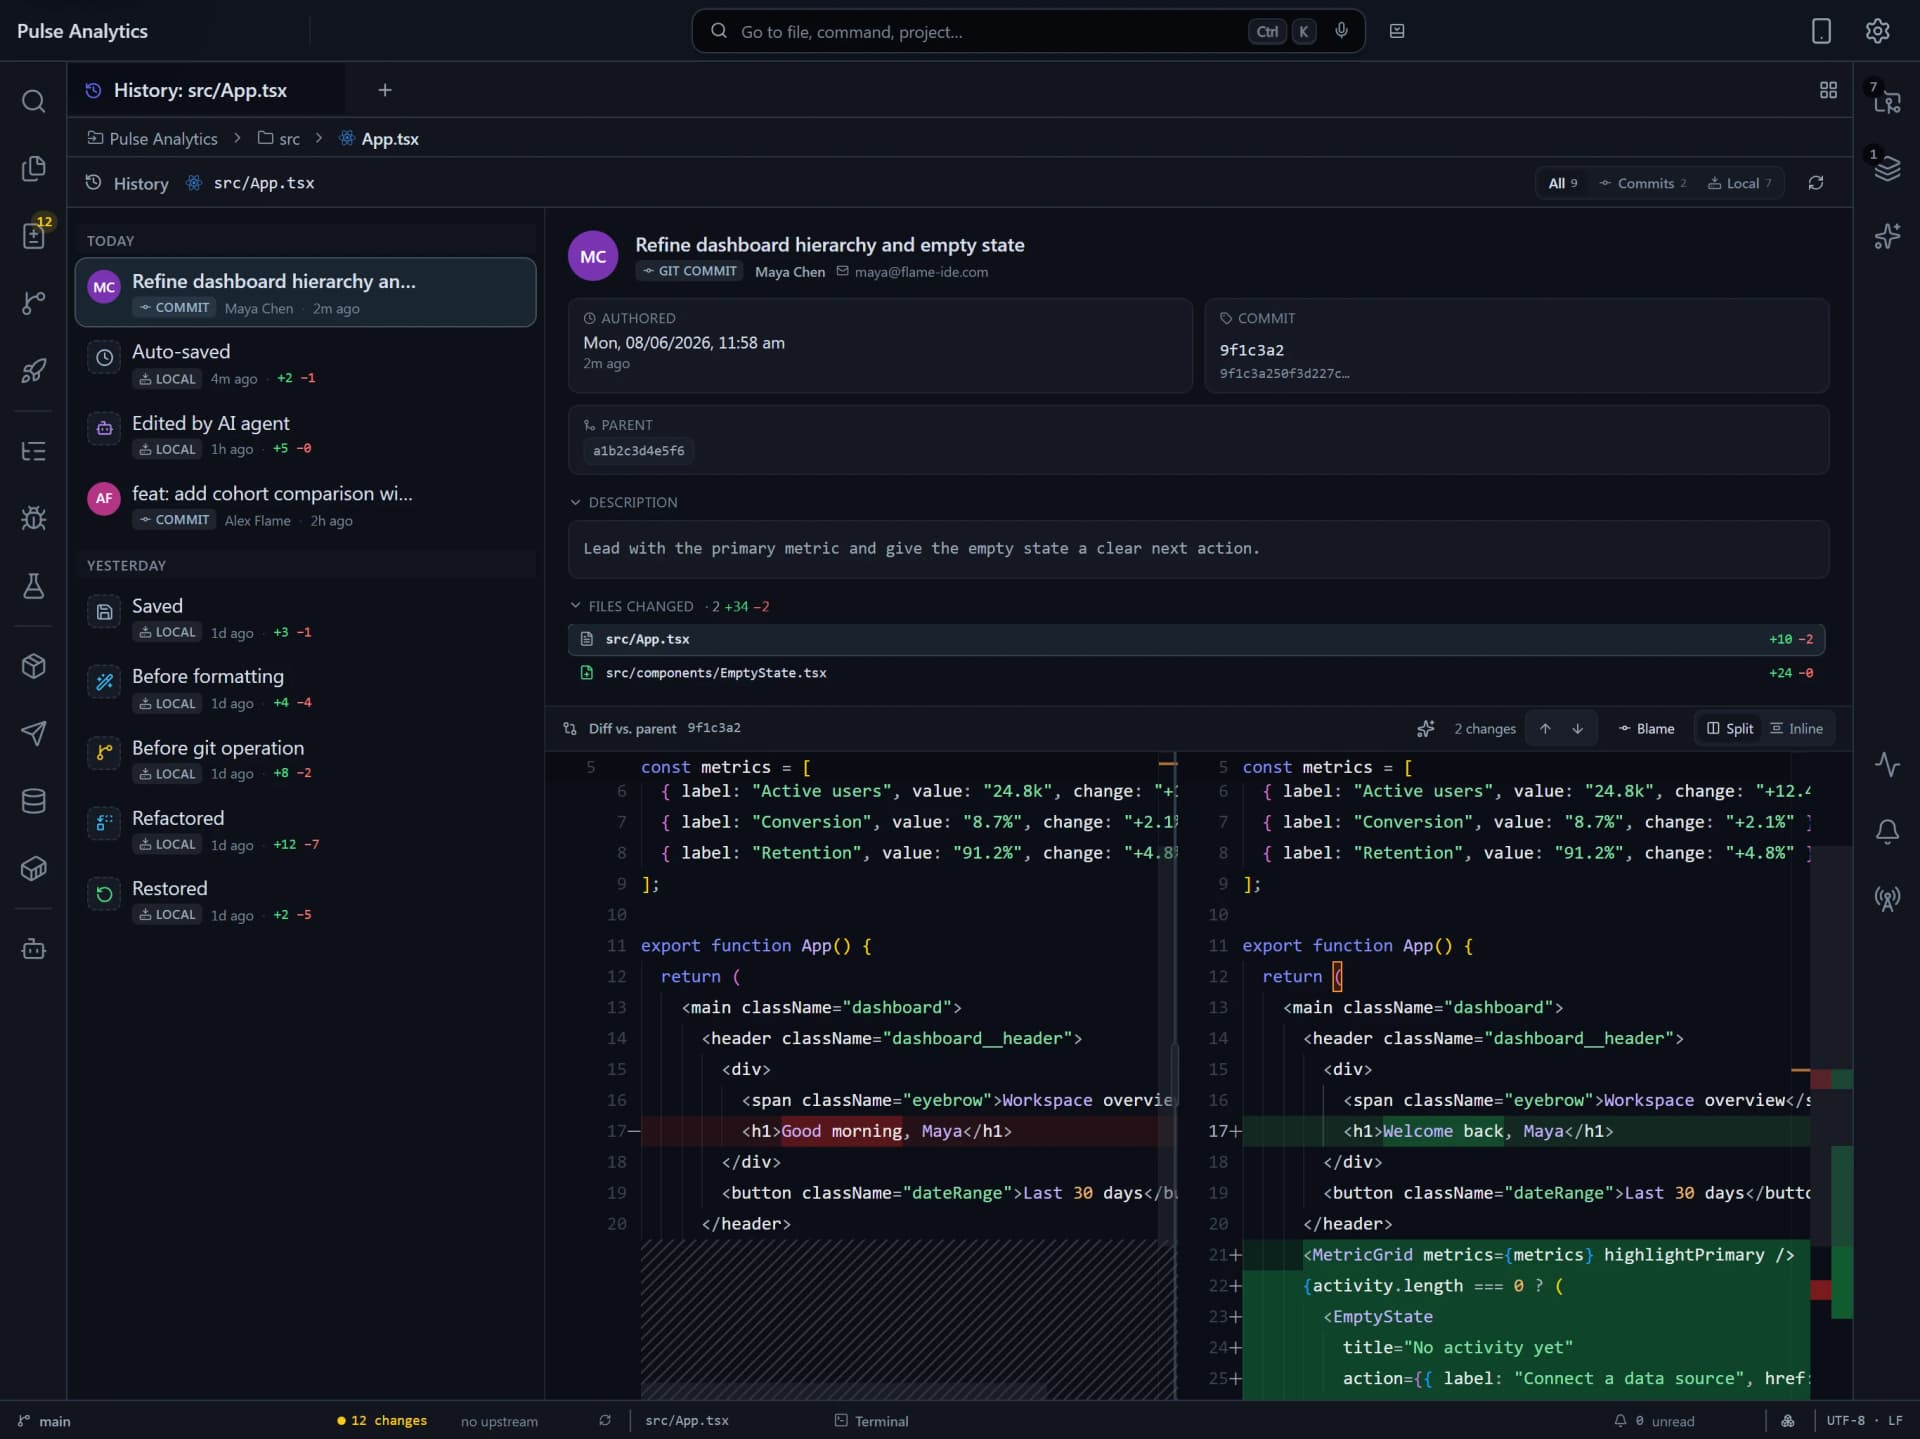The height and width of the screenshot is (1439, 1920).
Task: Select the Before git operation entry
Action: (x=305, y=760)
